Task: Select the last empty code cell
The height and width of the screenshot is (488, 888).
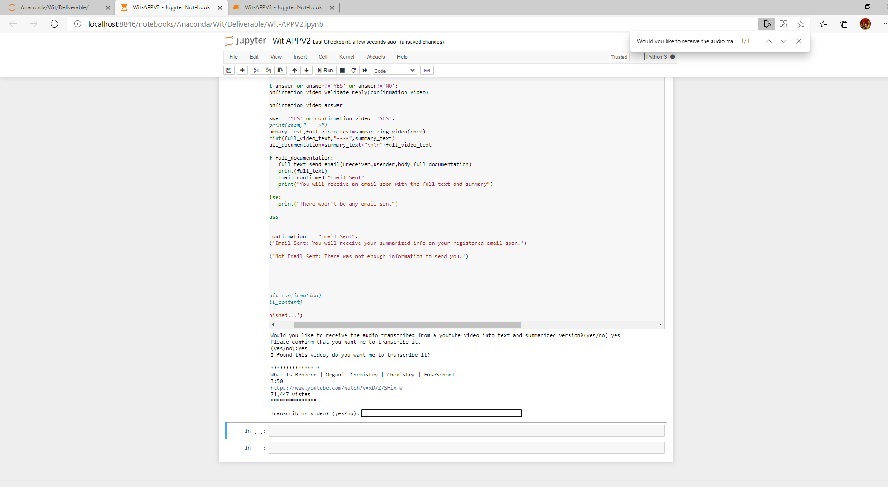Action: coord(466,448)
